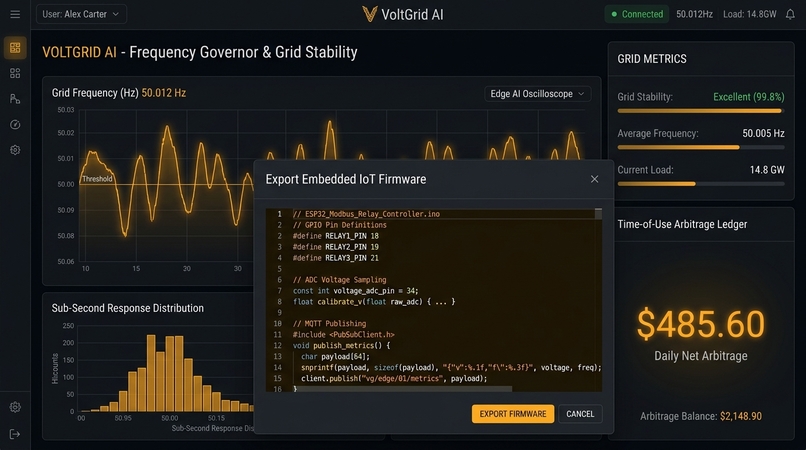This screenshot has height=450, width=806.
Task: Click the Load: 14.8GW top bar text
Action: tap(749, 14)
